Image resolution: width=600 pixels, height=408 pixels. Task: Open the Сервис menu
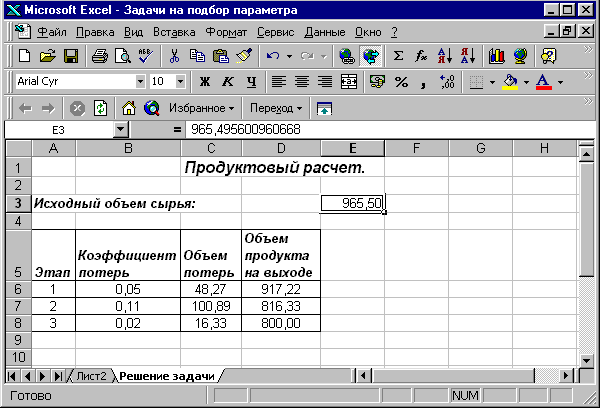tap(276, 32)
